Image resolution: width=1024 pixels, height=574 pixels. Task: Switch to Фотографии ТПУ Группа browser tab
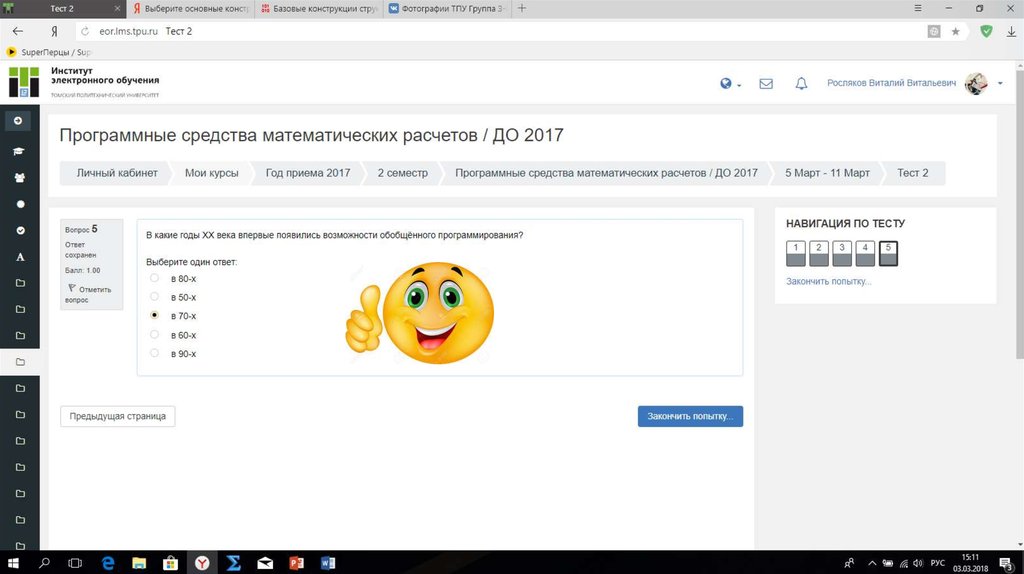coord(447,8)
